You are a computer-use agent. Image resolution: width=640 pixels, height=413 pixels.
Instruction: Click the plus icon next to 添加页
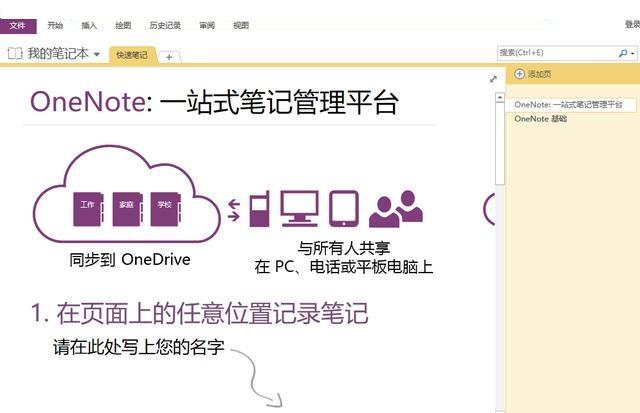pyautogui.click(x=520, y=74)
